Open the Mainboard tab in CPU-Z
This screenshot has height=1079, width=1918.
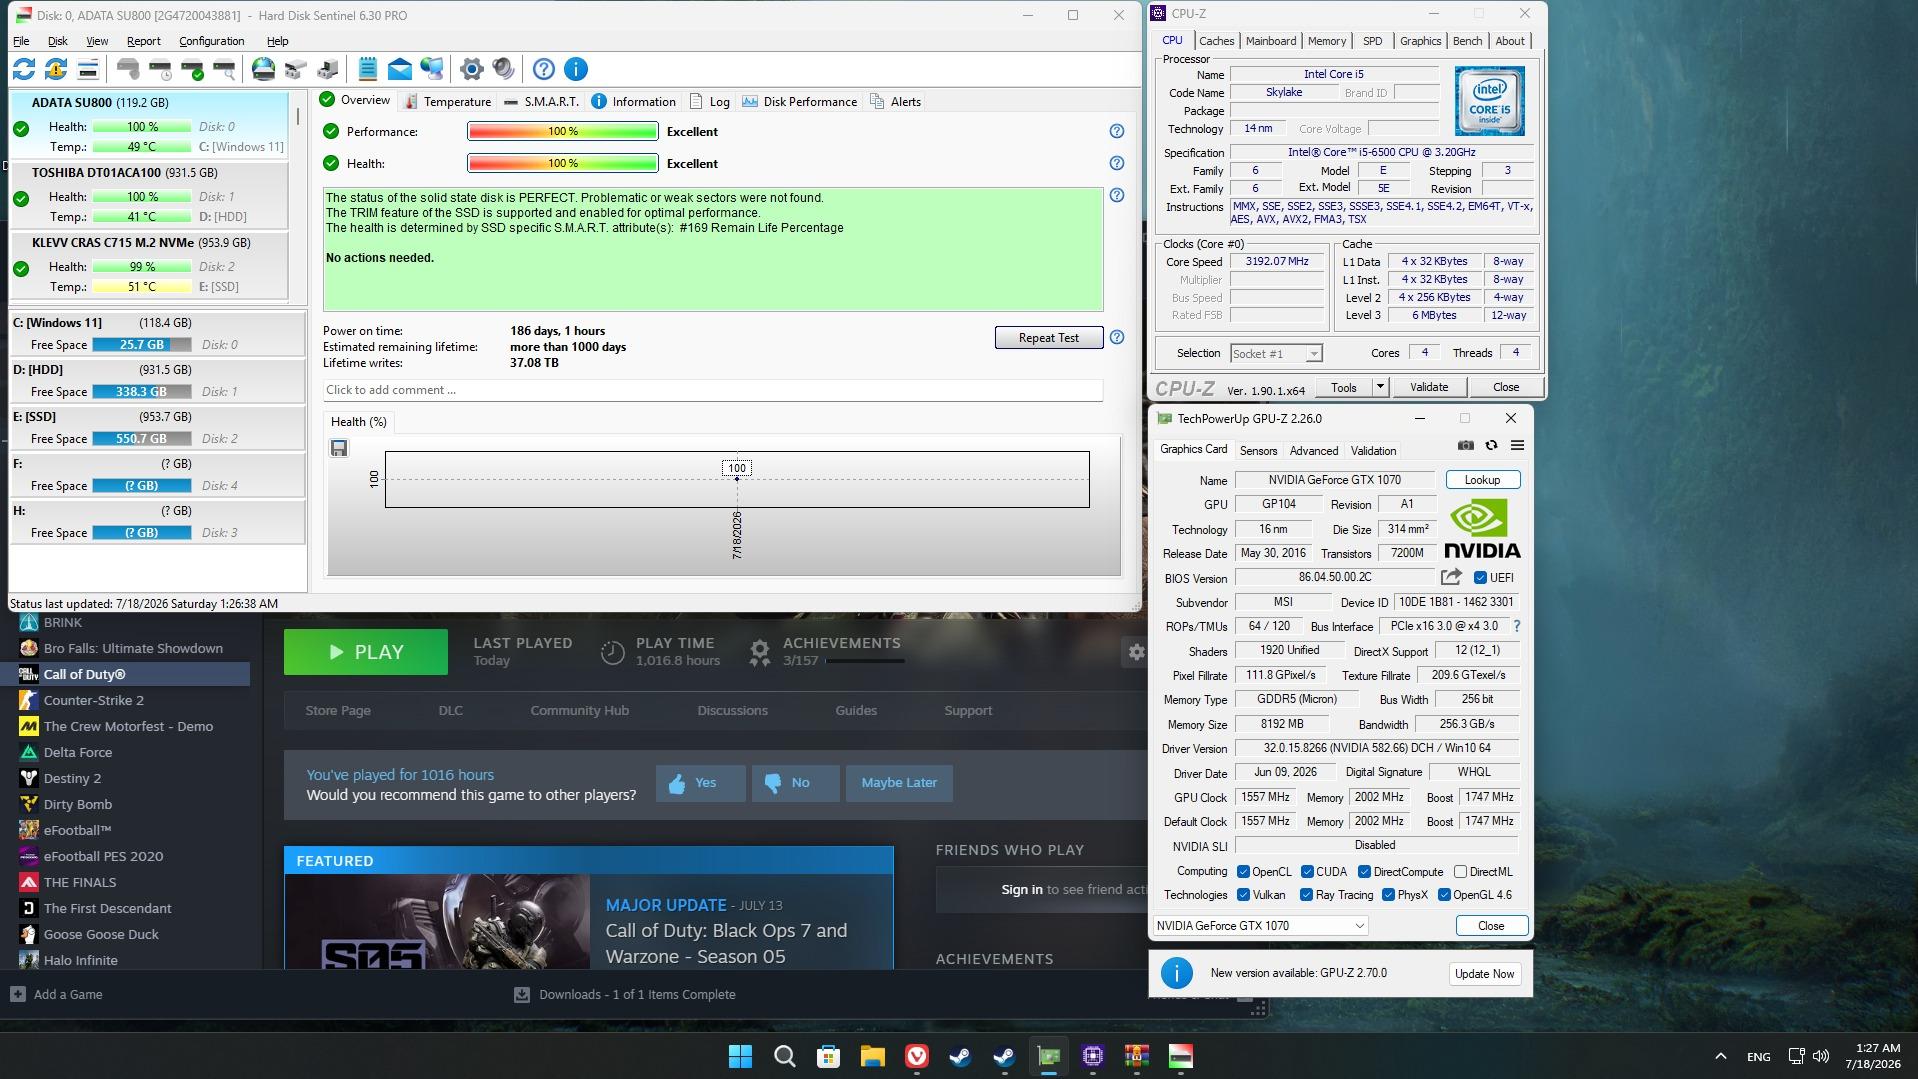(x=1270, y=41)
